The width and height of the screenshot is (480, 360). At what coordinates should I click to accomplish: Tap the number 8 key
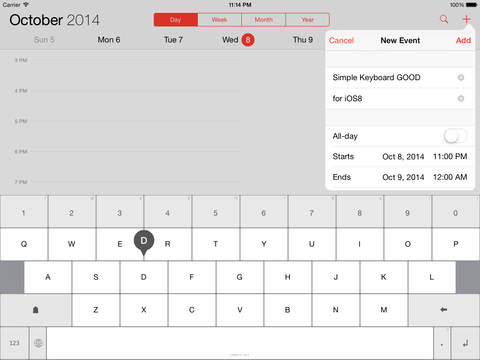point(360,212)
